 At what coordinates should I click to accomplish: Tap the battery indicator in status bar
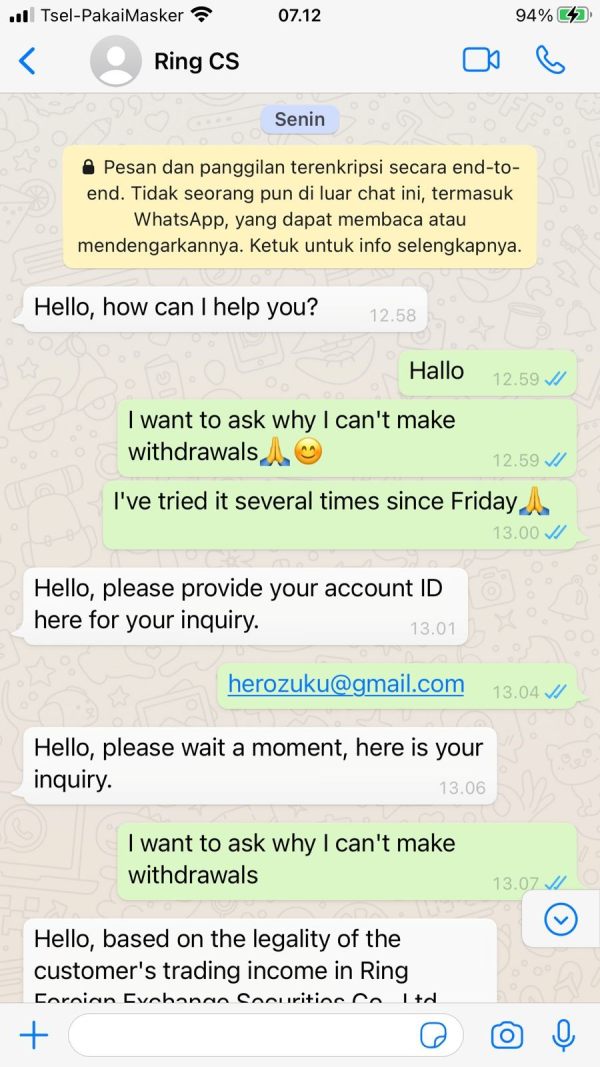pyautogui.click(x=574, y=15)
